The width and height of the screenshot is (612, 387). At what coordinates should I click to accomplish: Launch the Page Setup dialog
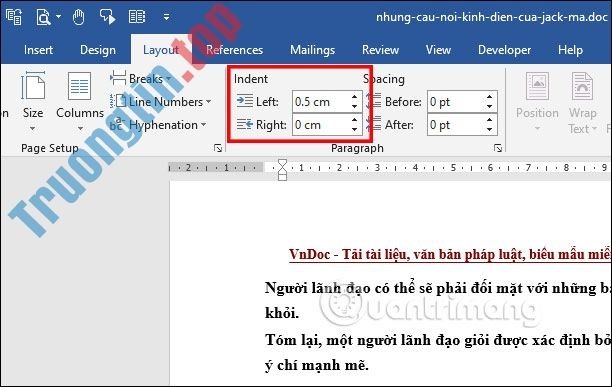(218, 148)
